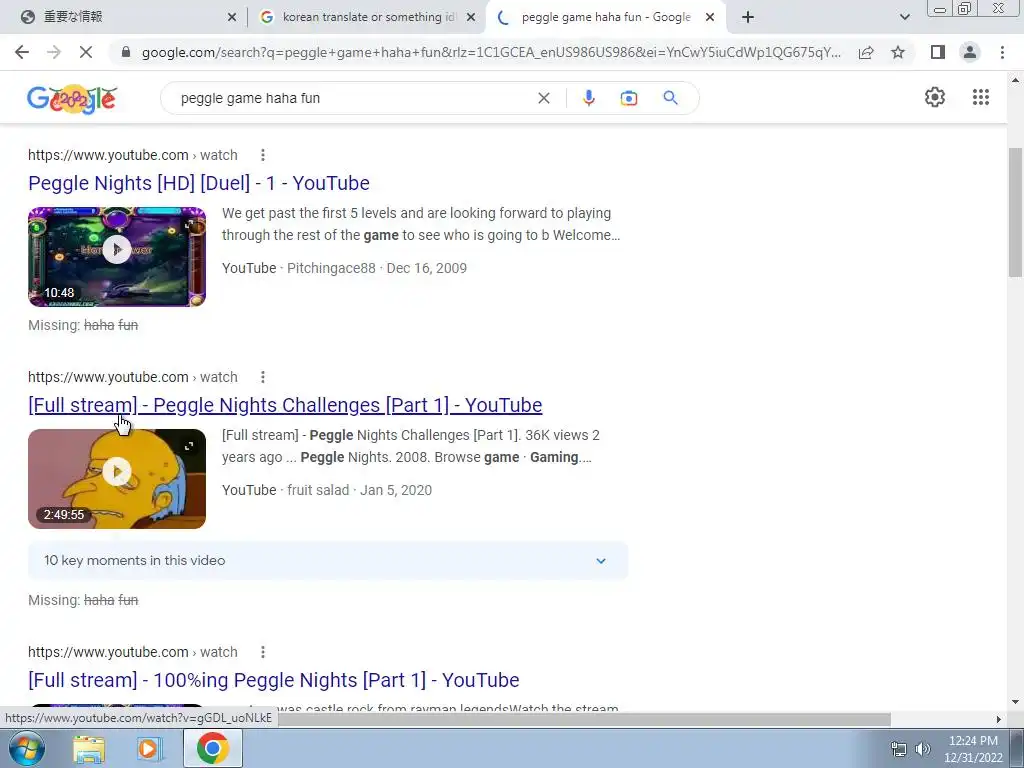Switch to the 重要な情報 tab
Screen dimensions: 1024x768
(124, 17)
